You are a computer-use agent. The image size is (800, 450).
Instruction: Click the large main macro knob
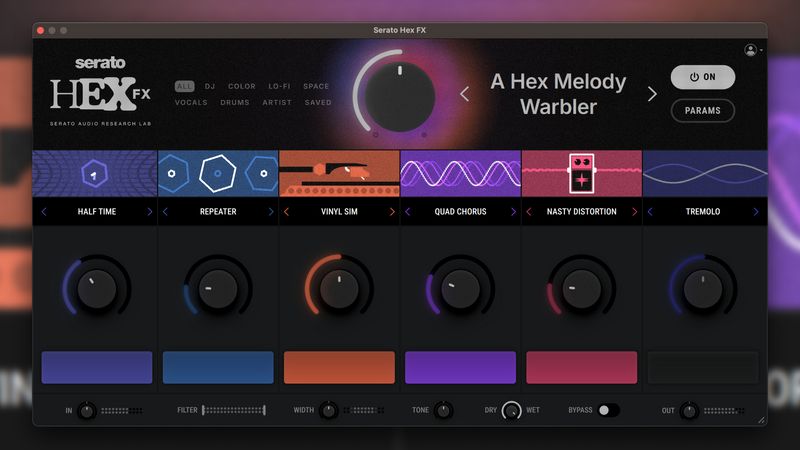pyautogui.click(x=399, y=96)
